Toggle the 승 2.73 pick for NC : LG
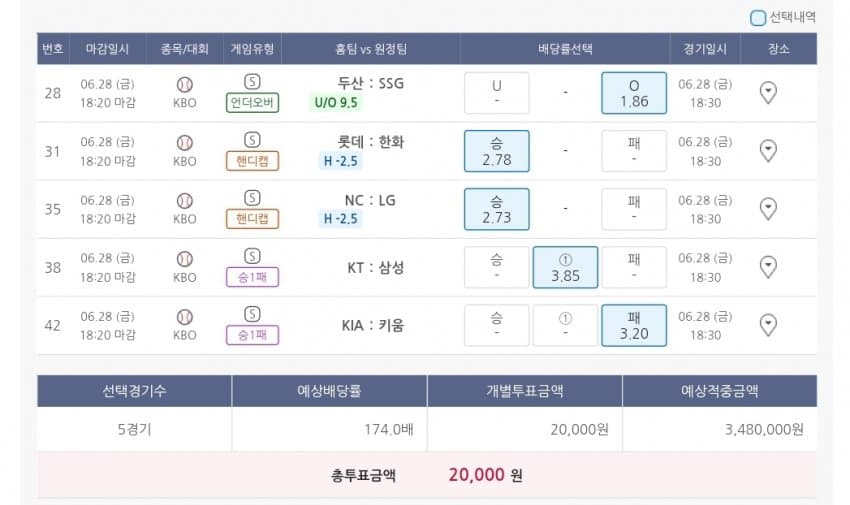 [496, 209]
